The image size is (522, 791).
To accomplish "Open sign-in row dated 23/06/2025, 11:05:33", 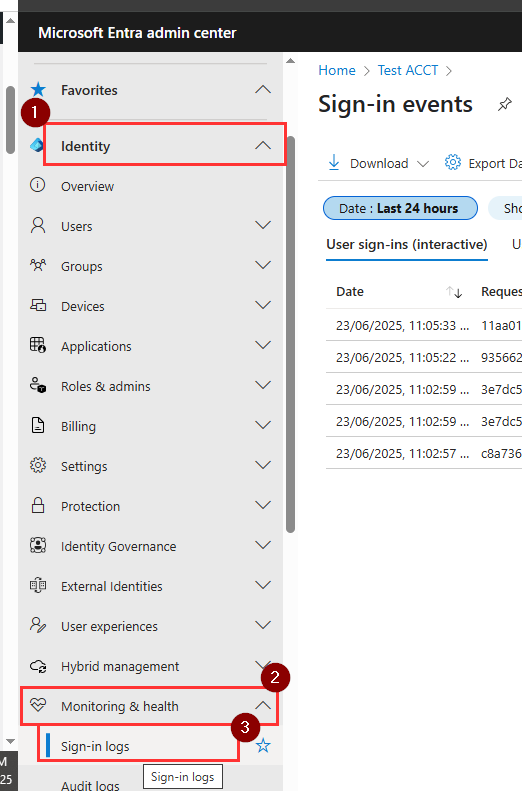I will [x=424, y=325].
